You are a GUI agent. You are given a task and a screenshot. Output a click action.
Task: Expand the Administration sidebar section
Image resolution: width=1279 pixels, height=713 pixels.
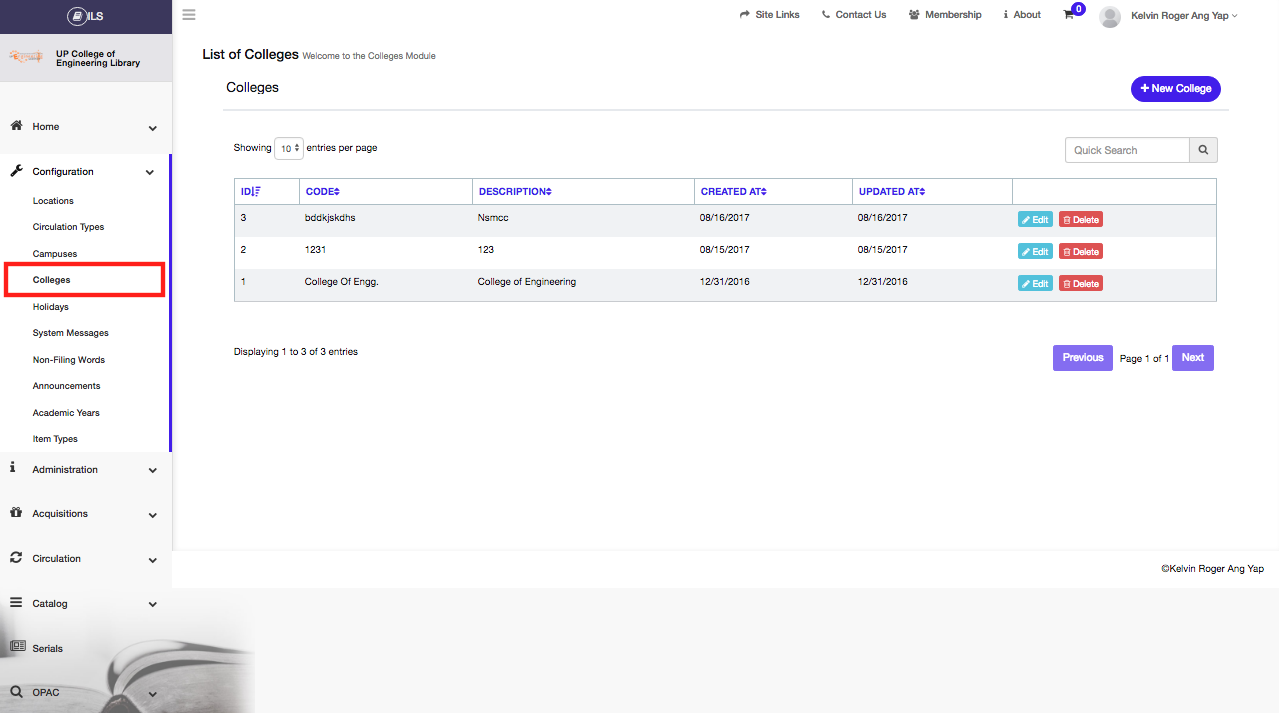coord(84,470)
